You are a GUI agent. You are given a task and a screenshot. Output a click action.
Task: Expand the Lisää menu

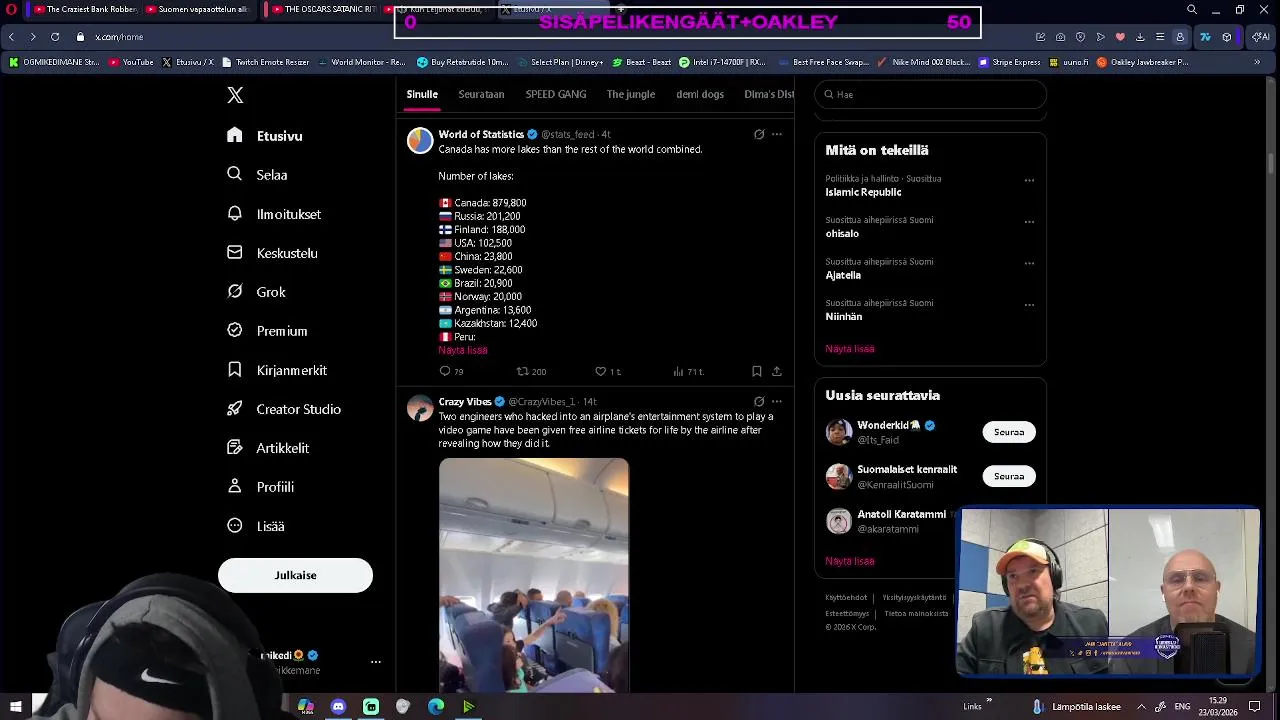point(256,526)
